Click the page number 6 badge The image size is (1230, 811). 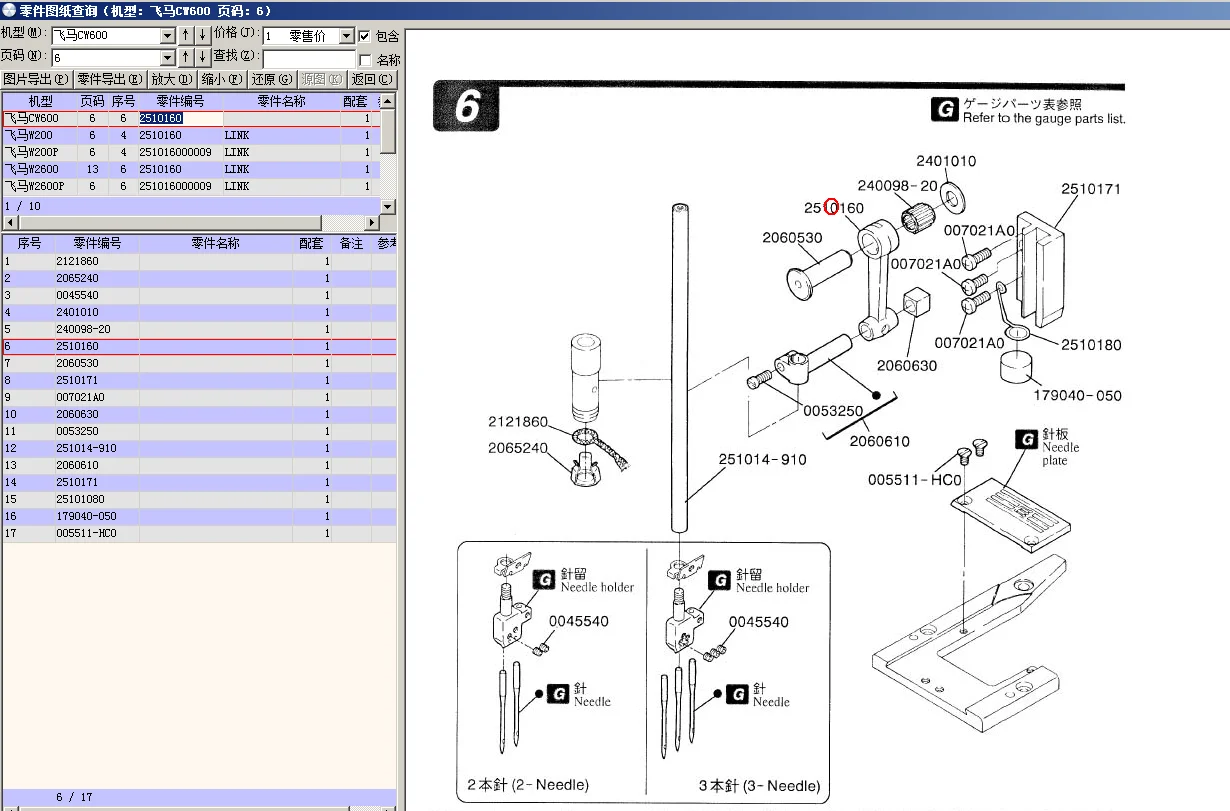pyautogui.click(x=465, y=106)
